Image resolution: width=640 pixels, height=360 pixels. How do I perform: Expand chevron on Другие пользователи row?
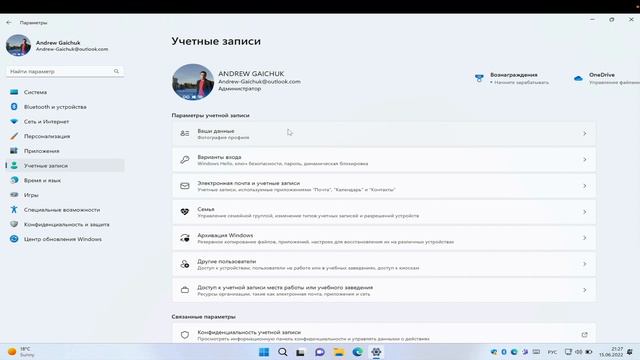584,264
